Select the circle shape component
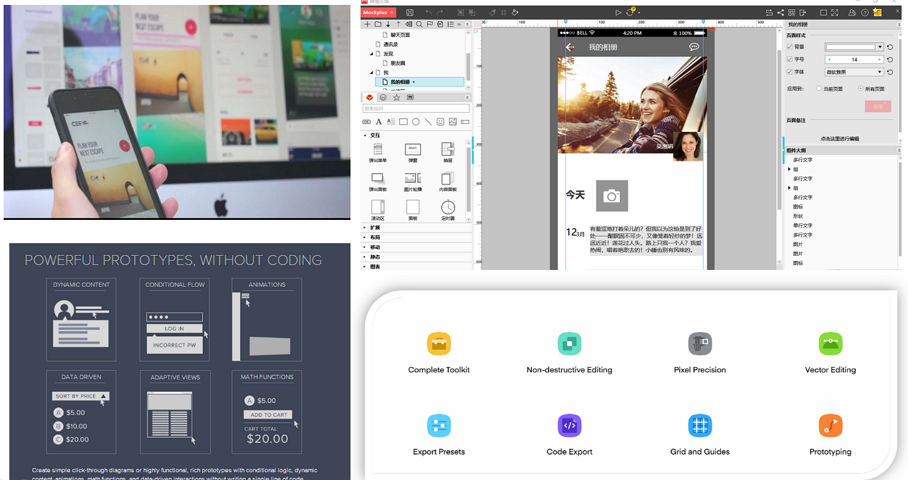The height and width of the screenshot is (480, 908). point(415,122)
